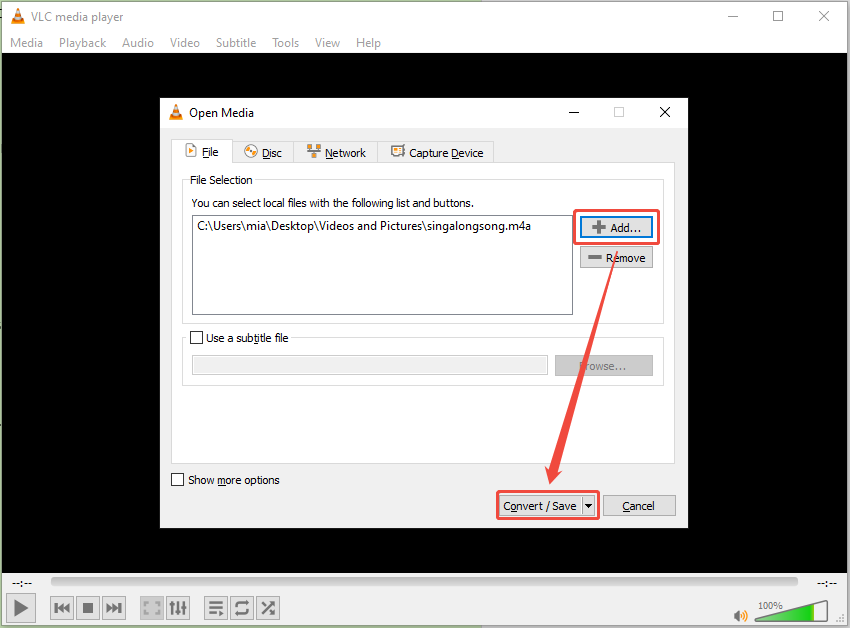Open the Tools menu
The height and width of the screenshot is (628, 850).
[x=286, y=43]
